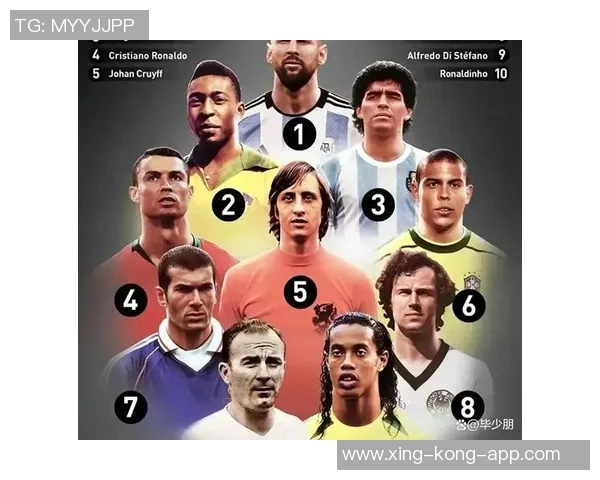
Task: Click the black circle badge numbered 4
Action: point(131,300)
